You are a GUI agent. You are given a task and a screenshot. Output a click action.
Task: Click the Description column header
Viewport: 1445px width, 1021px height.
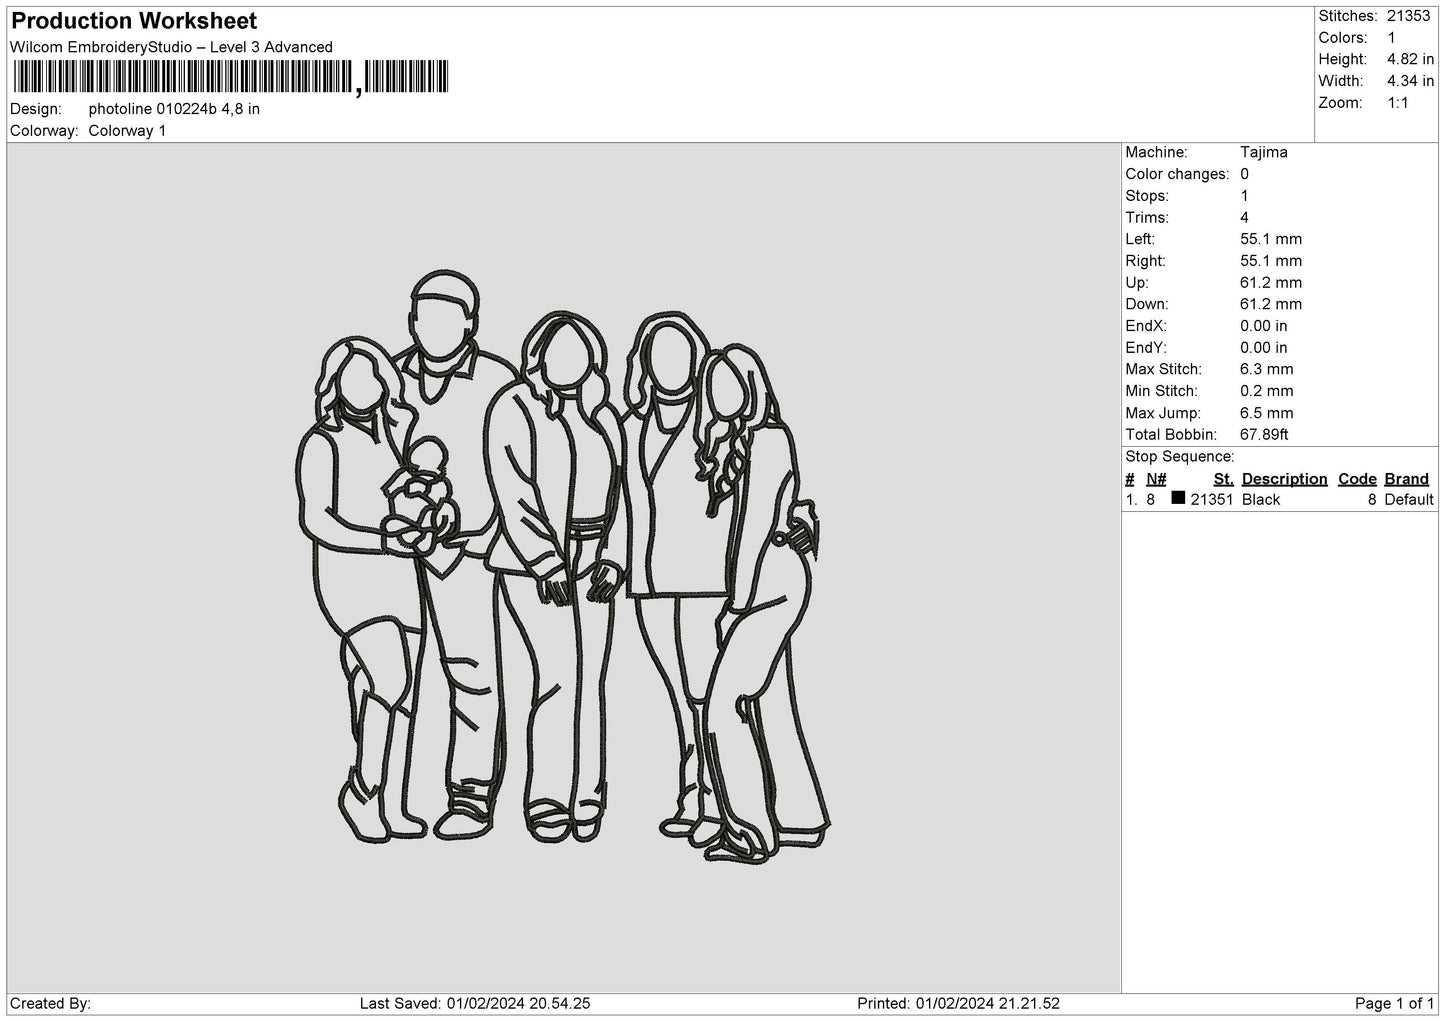coord(1285,479)
